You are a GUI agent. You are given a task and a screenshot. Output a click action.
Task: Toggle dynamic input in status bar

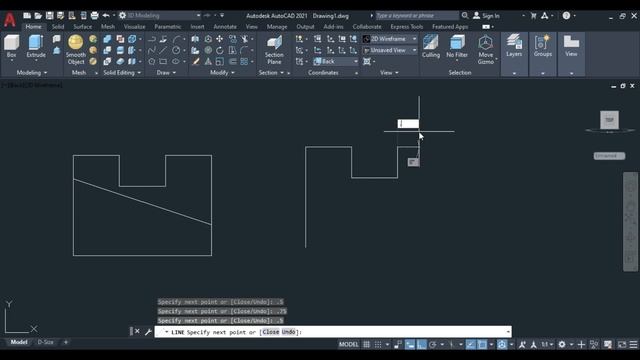(x=410, y=344)
